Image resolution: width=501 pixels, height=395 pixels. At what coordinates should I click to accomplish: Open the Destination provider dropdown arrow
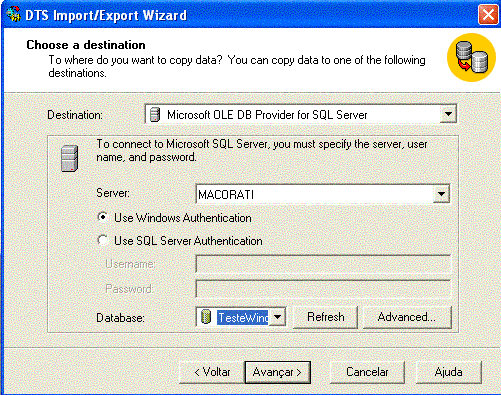448,114
